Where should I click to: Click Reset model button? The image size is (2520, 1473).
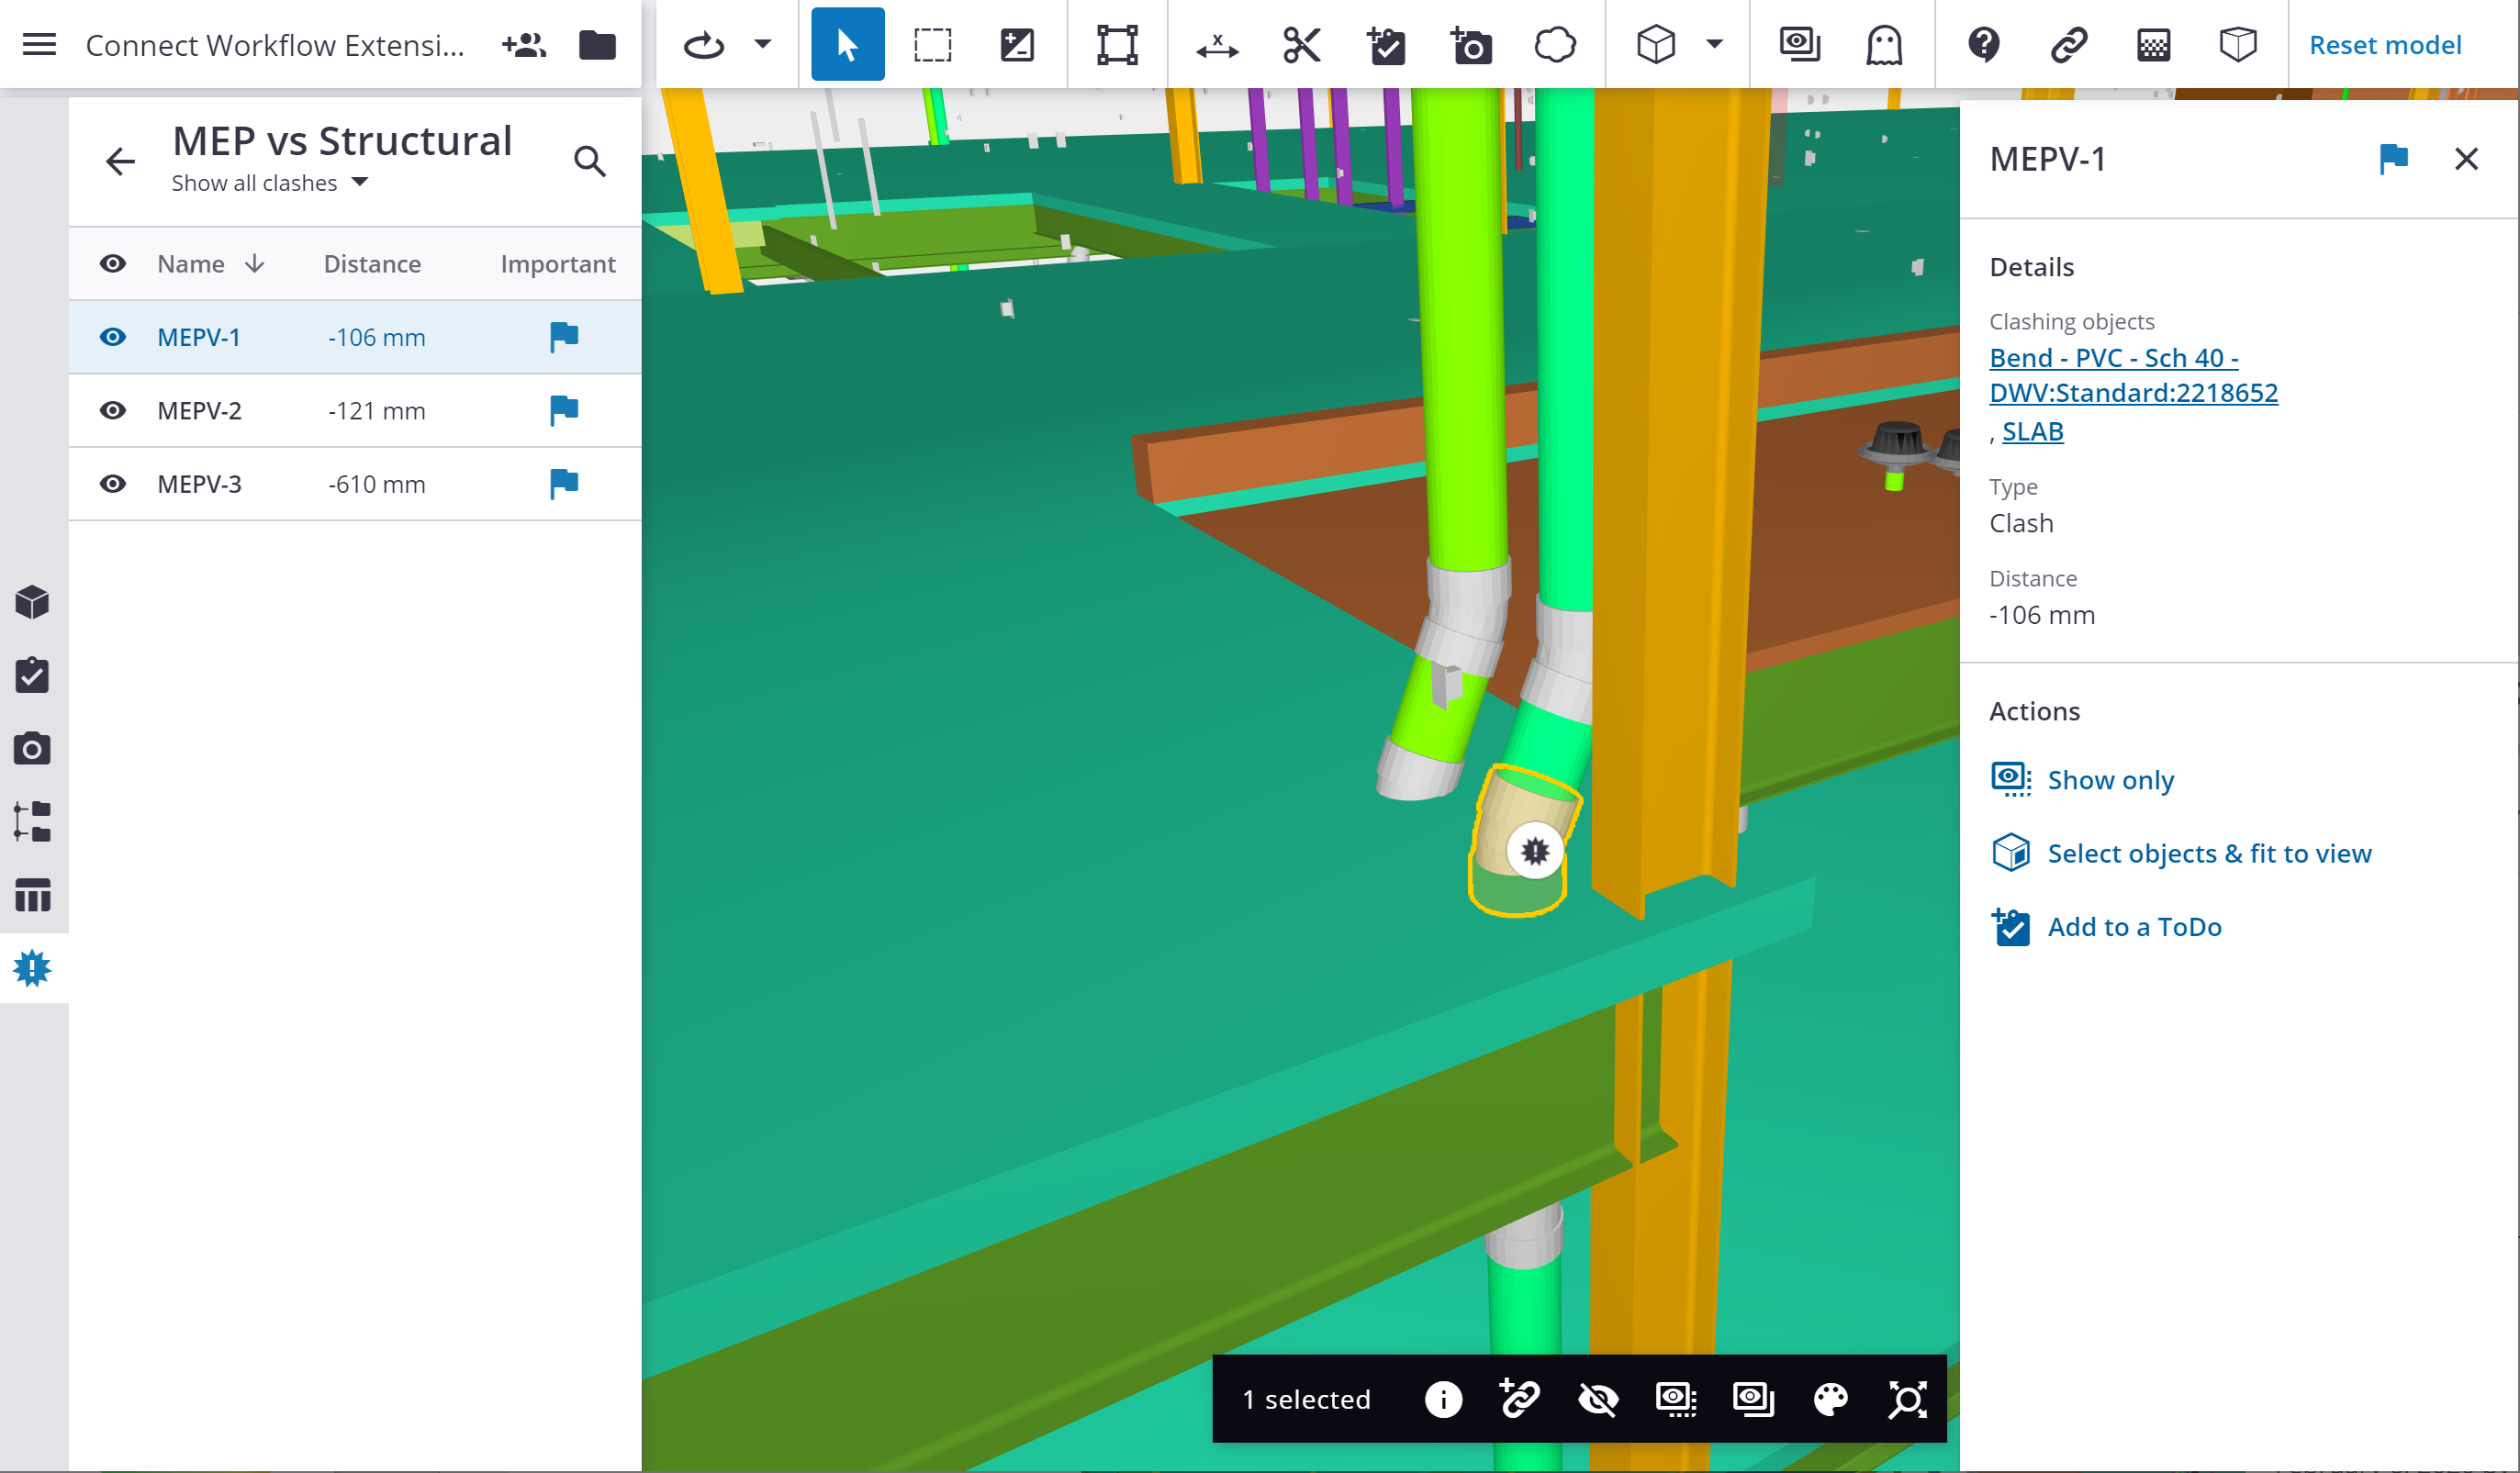(x=2384, y=45)
